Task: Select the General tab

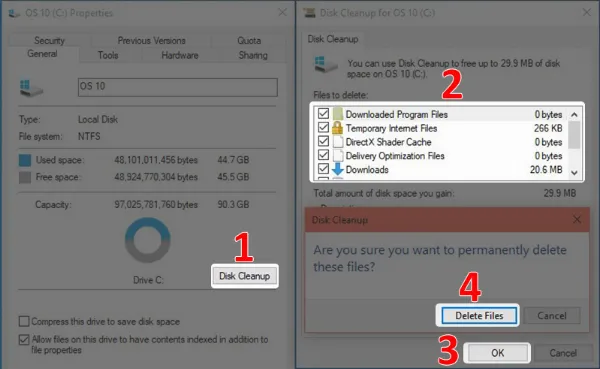Action: pyautogui.click(x=42, y=54)
